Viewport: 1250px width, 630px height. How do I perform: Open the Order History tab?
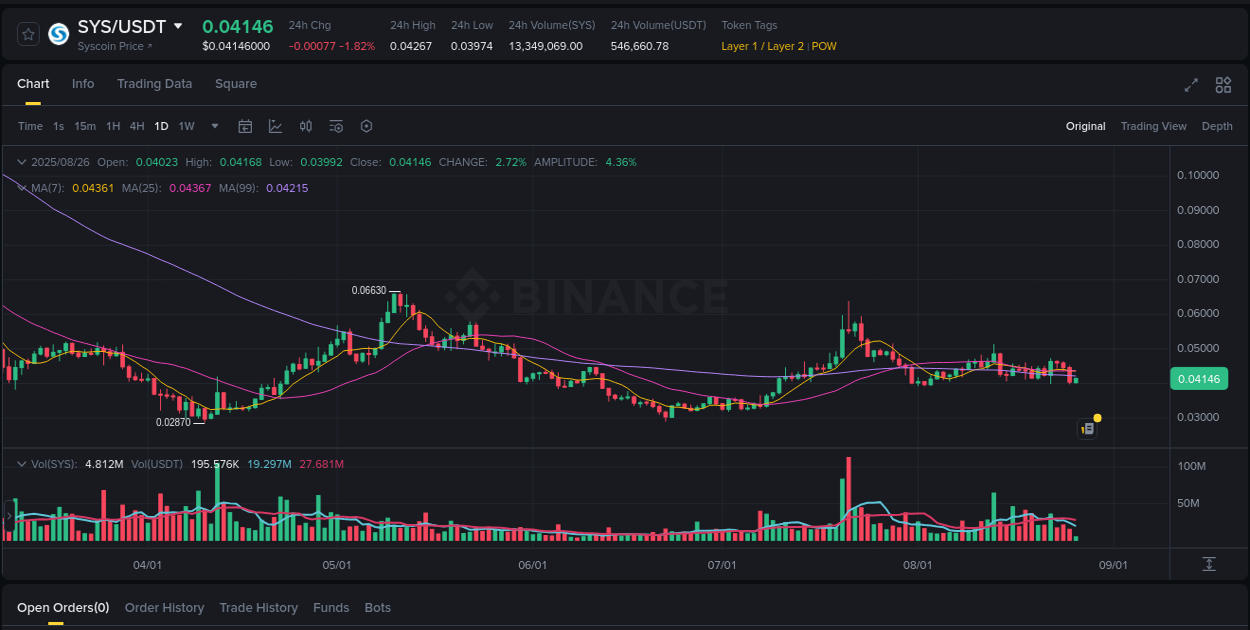click(x=164, y=607)
